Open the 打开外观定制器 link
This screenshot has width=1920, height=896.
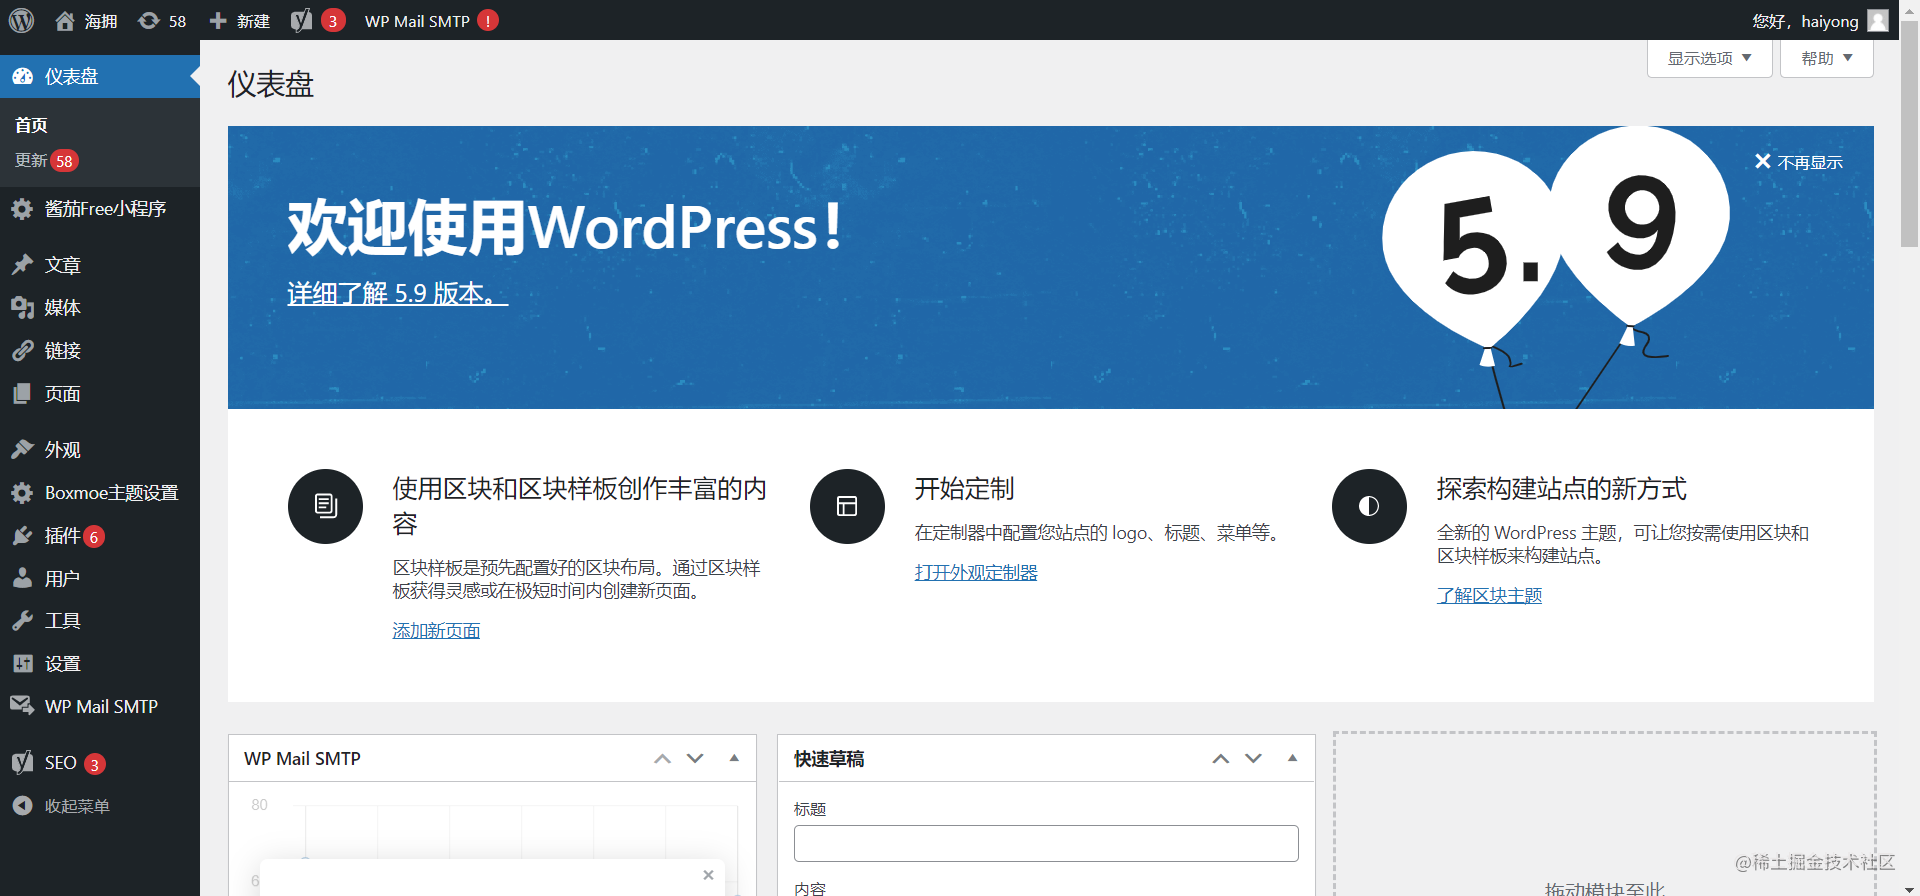(x=976, y=573)
